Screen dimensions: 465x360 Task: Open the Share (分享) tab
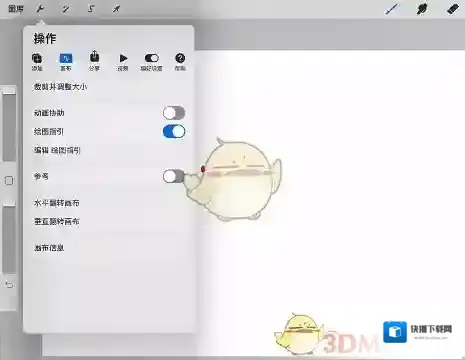(x=94, y=61)
